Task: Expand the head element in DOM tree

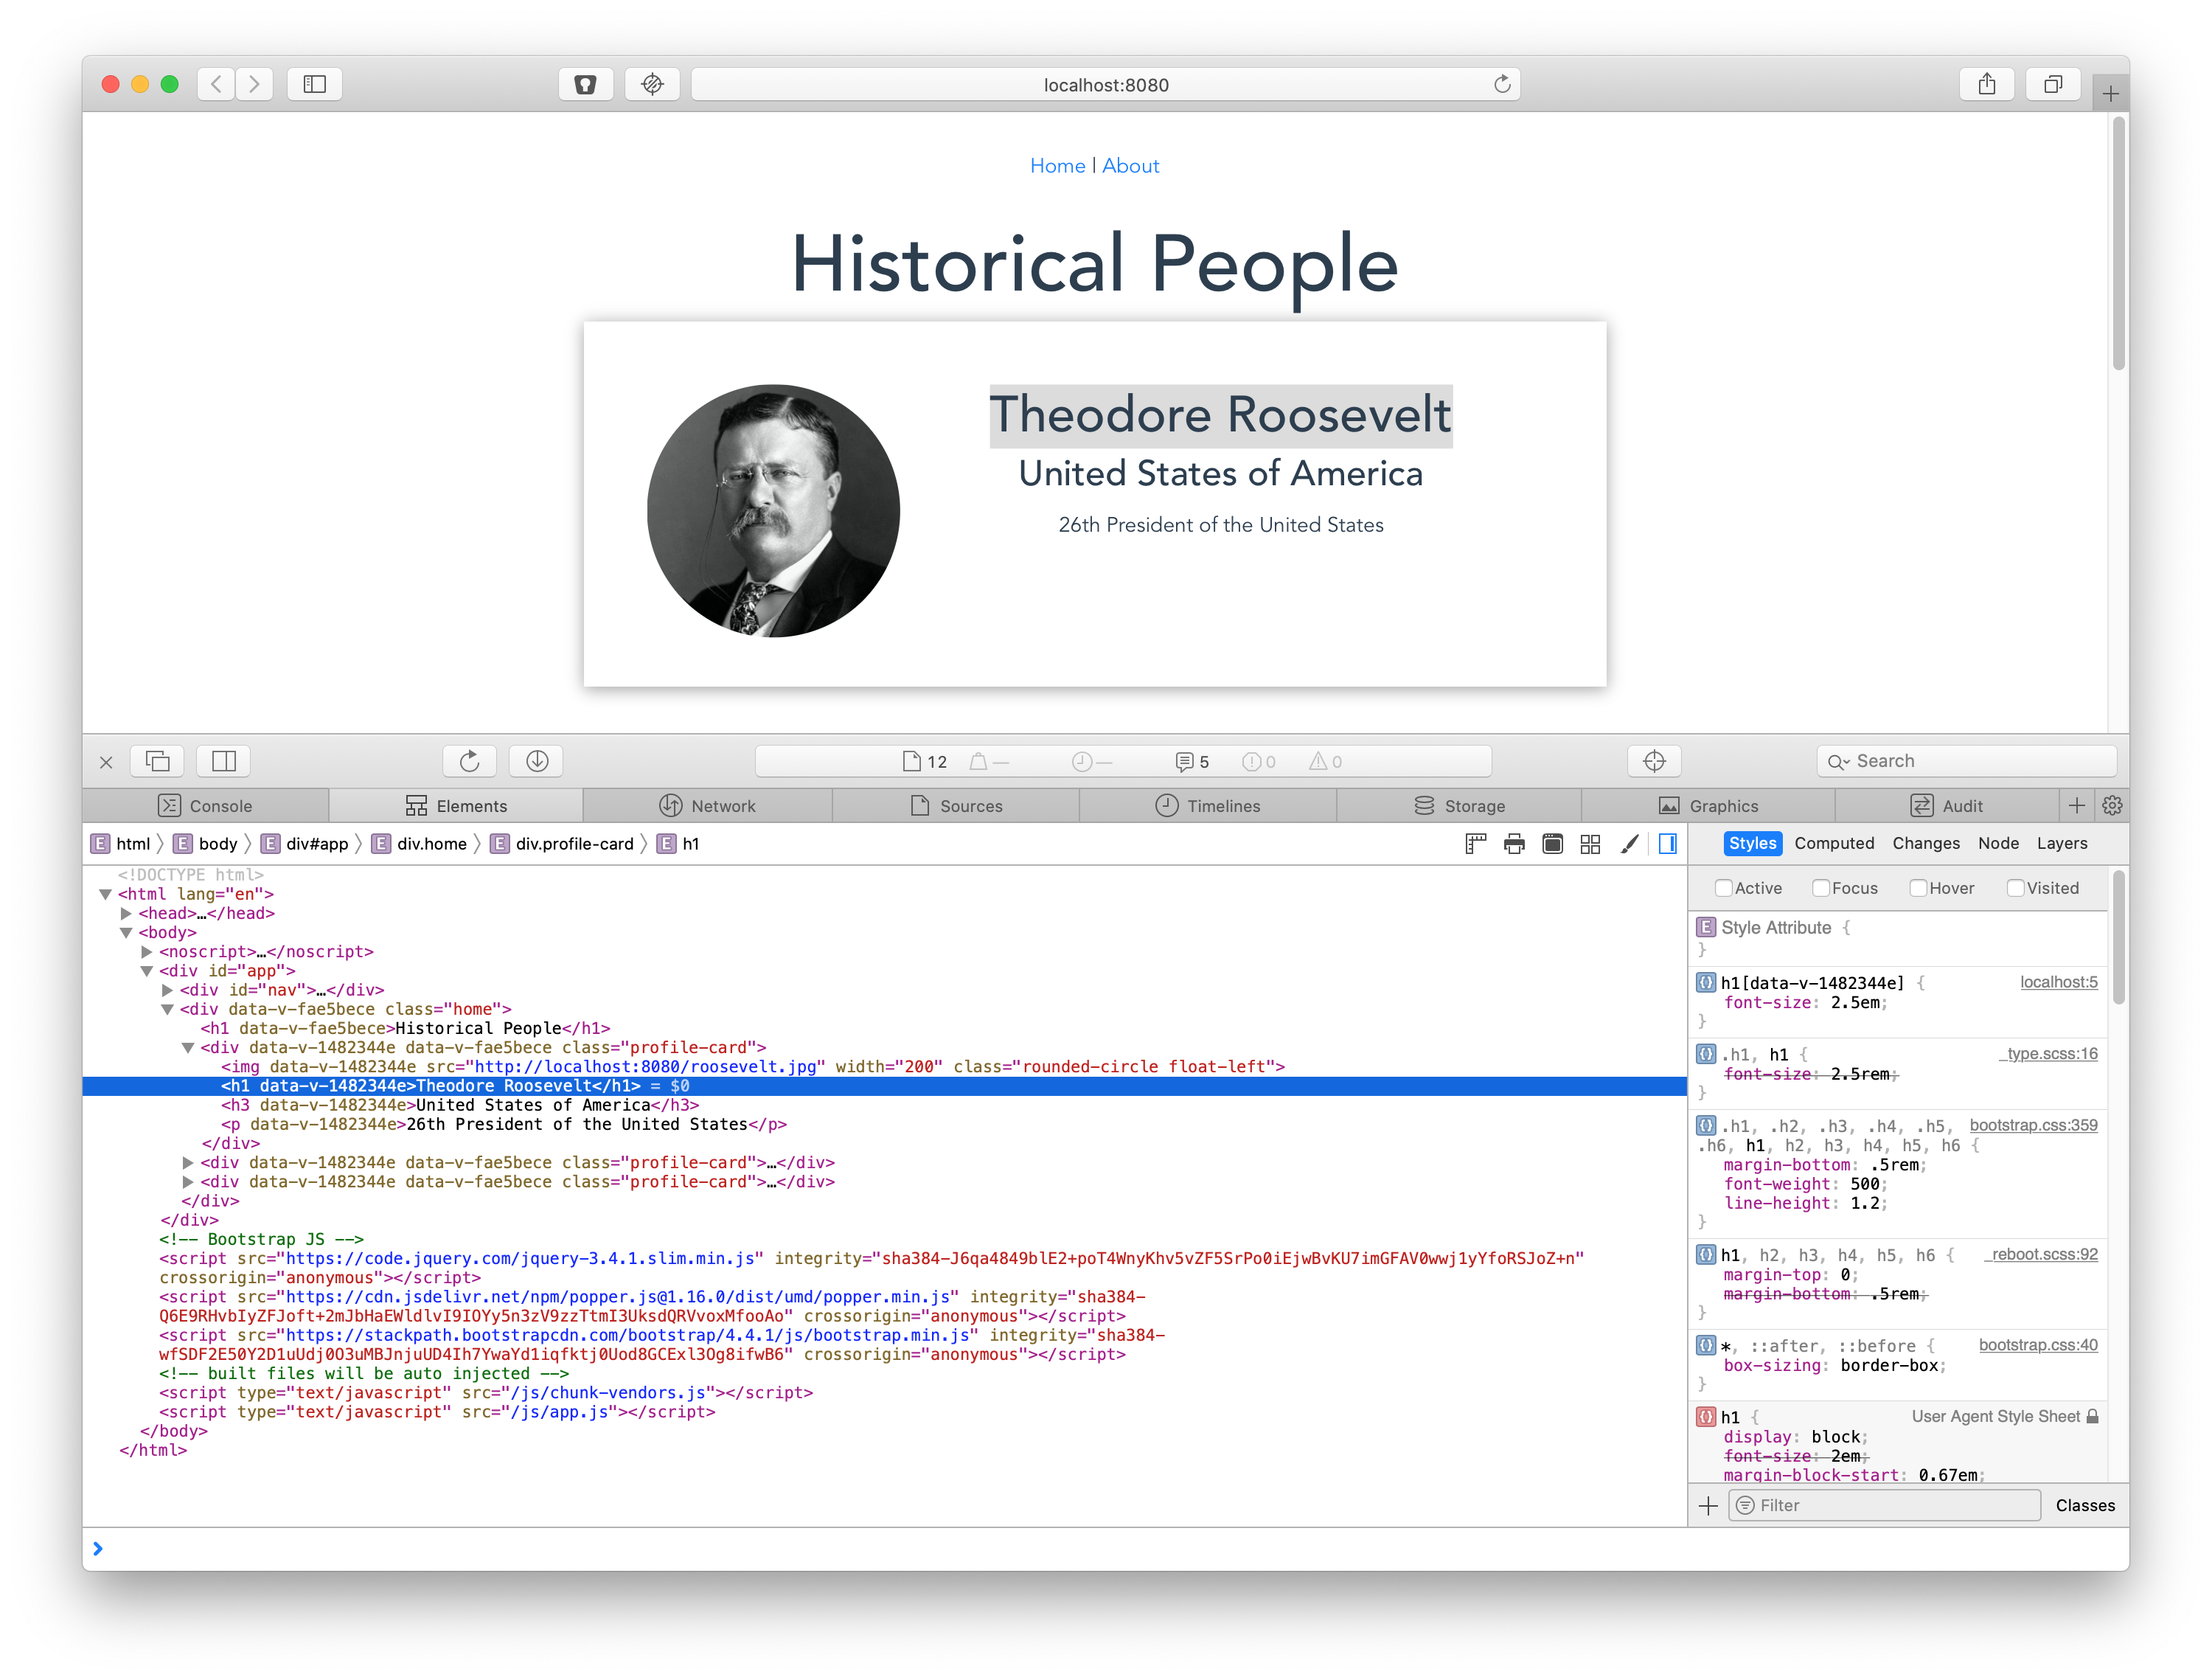Action: (126, 913)
